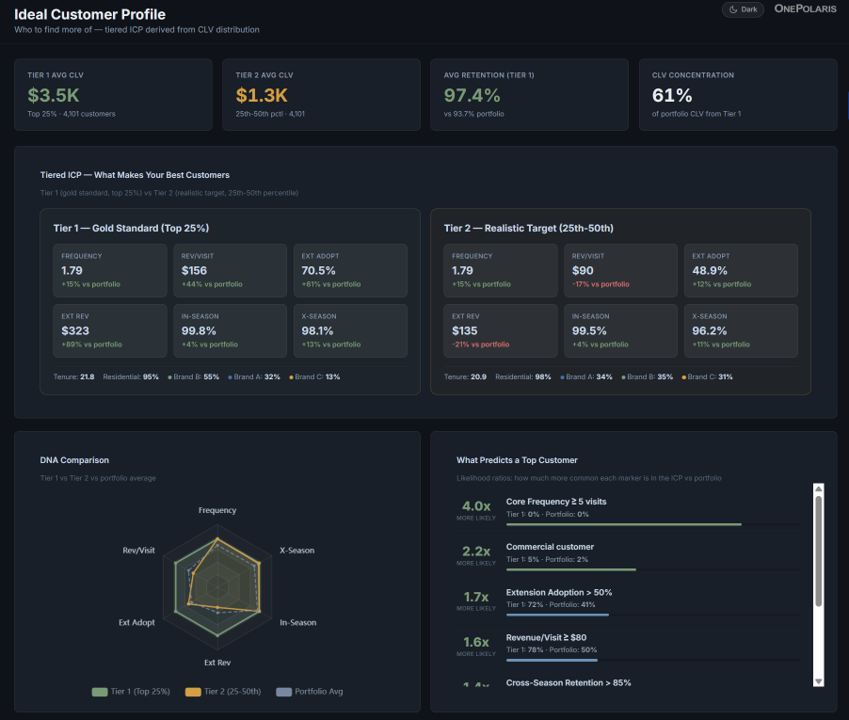
Task: Select the Brand B dot in Tier 1 footer
Action: click(x=169, y=378)
